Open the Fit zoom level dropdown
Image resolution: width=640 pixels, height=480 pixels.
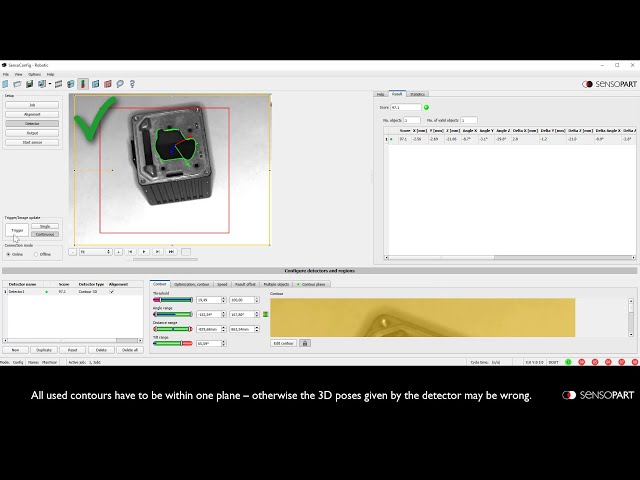click(95, 252)
